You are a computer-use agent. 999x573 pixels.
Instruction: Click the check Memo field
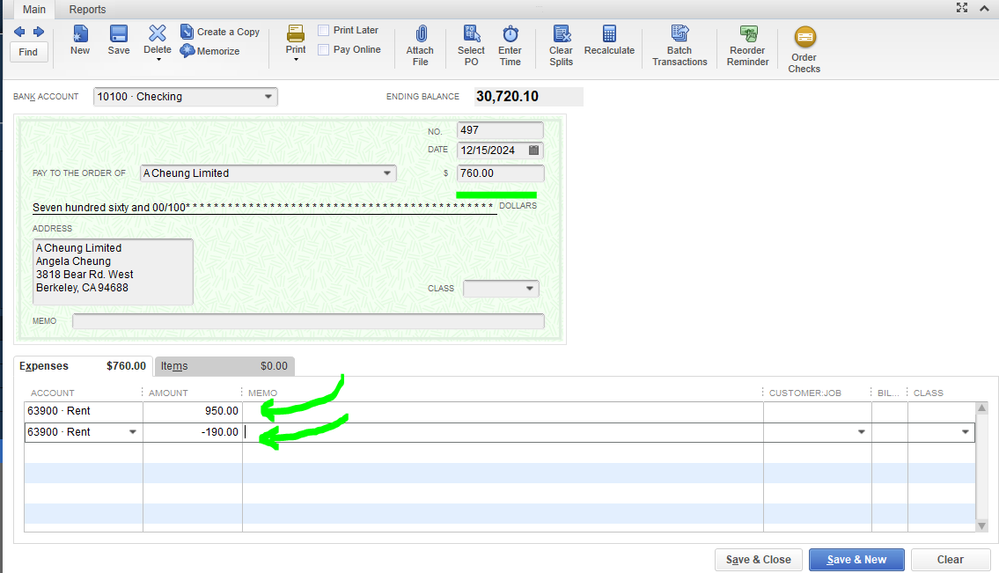click(x=308, y=321)
